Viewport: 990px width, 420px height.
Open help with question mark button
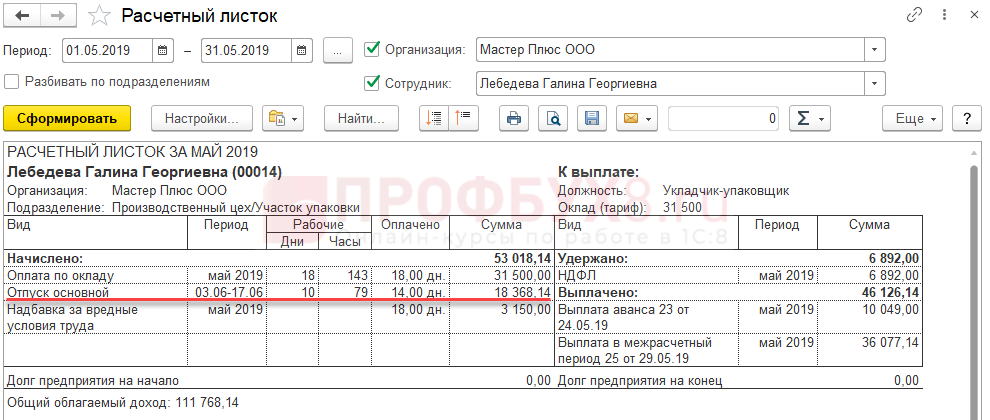(966, 118)
